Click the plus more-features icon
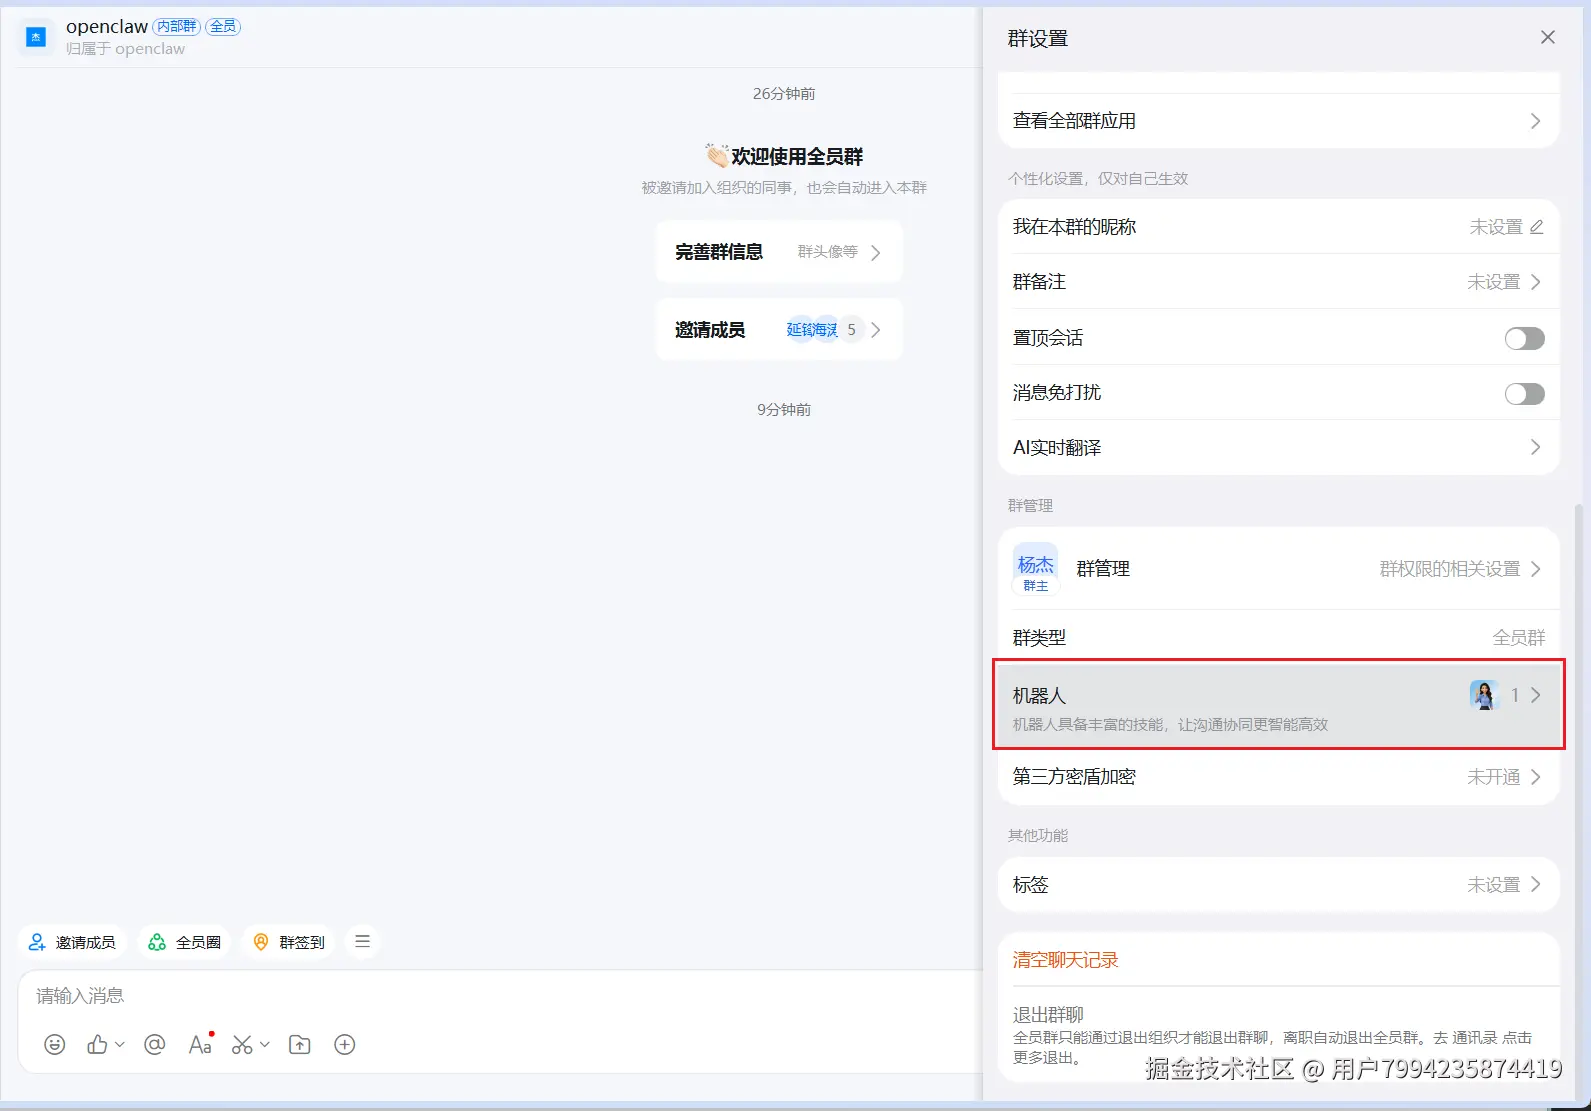Screen dimensions: 1591x1111 (x=344, y=1044)
